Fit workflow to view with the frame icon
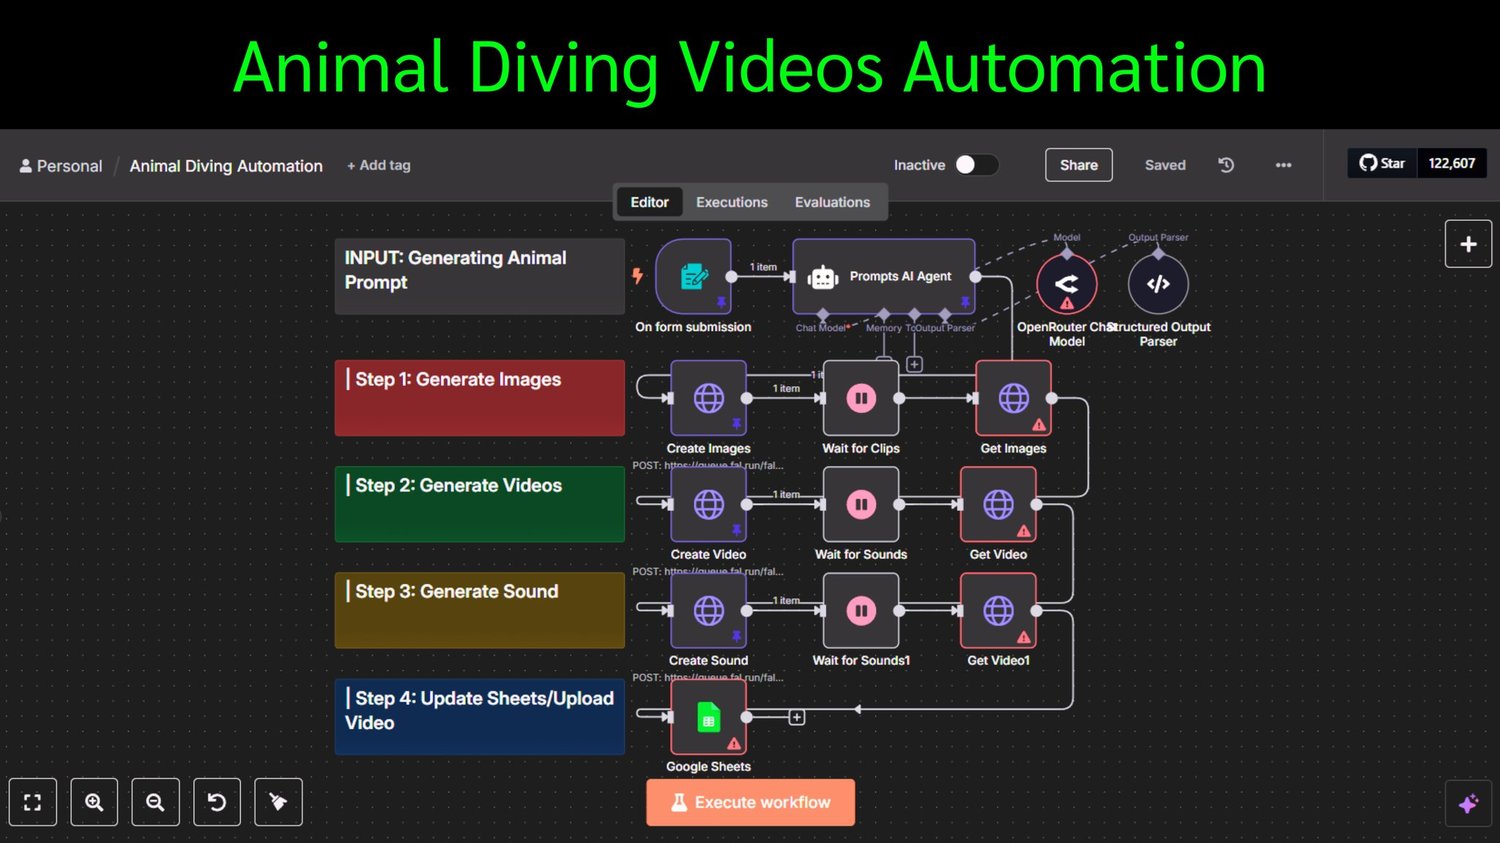This screenshot has height=843, width=1500. click(x=33, y=802)
